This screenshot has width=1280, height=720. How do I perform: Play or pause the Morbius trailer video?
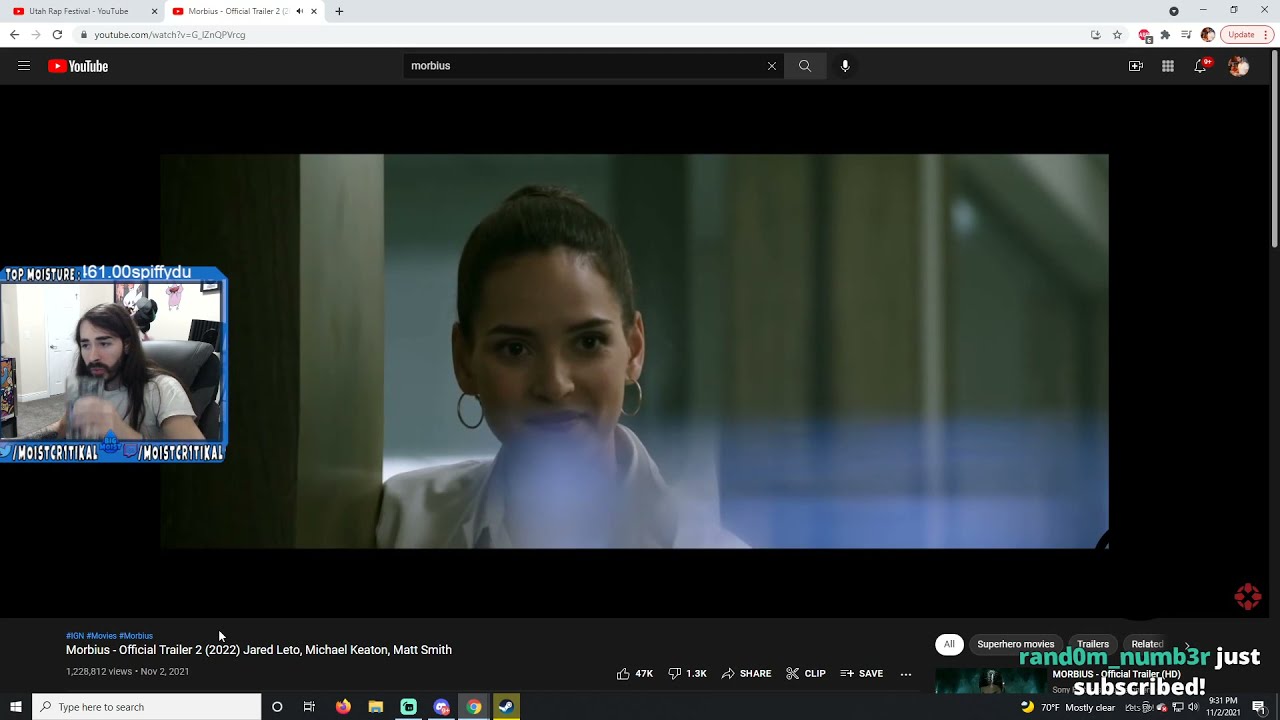pyautogui.click(x=634, y=350)
